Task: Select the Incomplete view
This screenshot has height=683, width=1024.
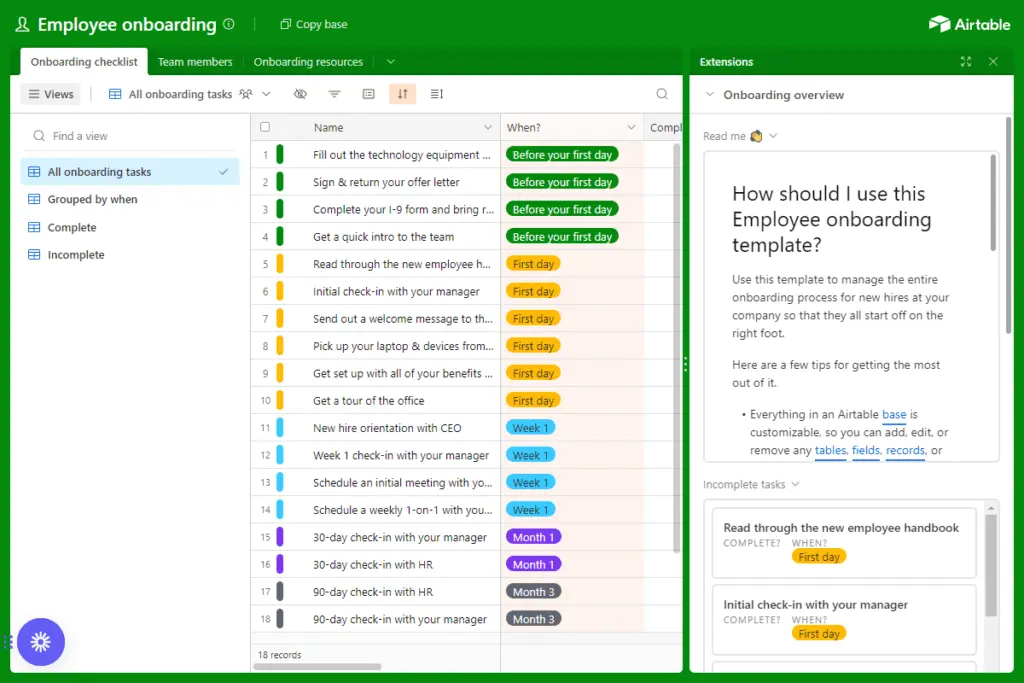Action: point(130,255)
